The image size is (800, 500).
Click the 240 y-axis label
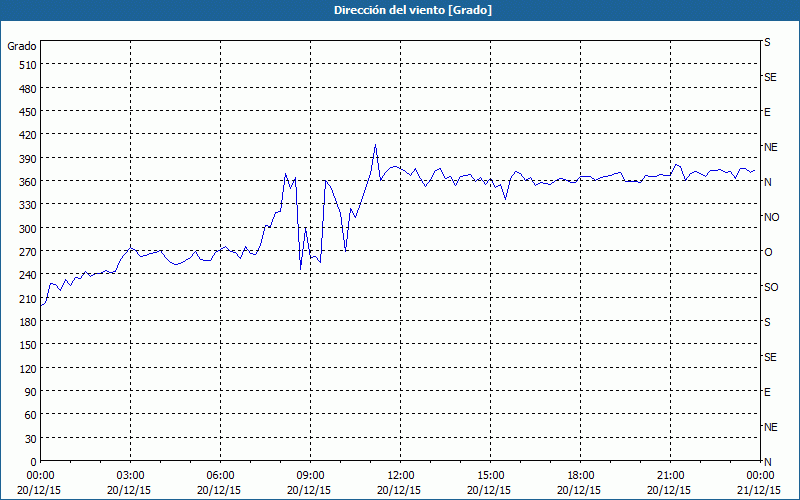tap(28, 276)
